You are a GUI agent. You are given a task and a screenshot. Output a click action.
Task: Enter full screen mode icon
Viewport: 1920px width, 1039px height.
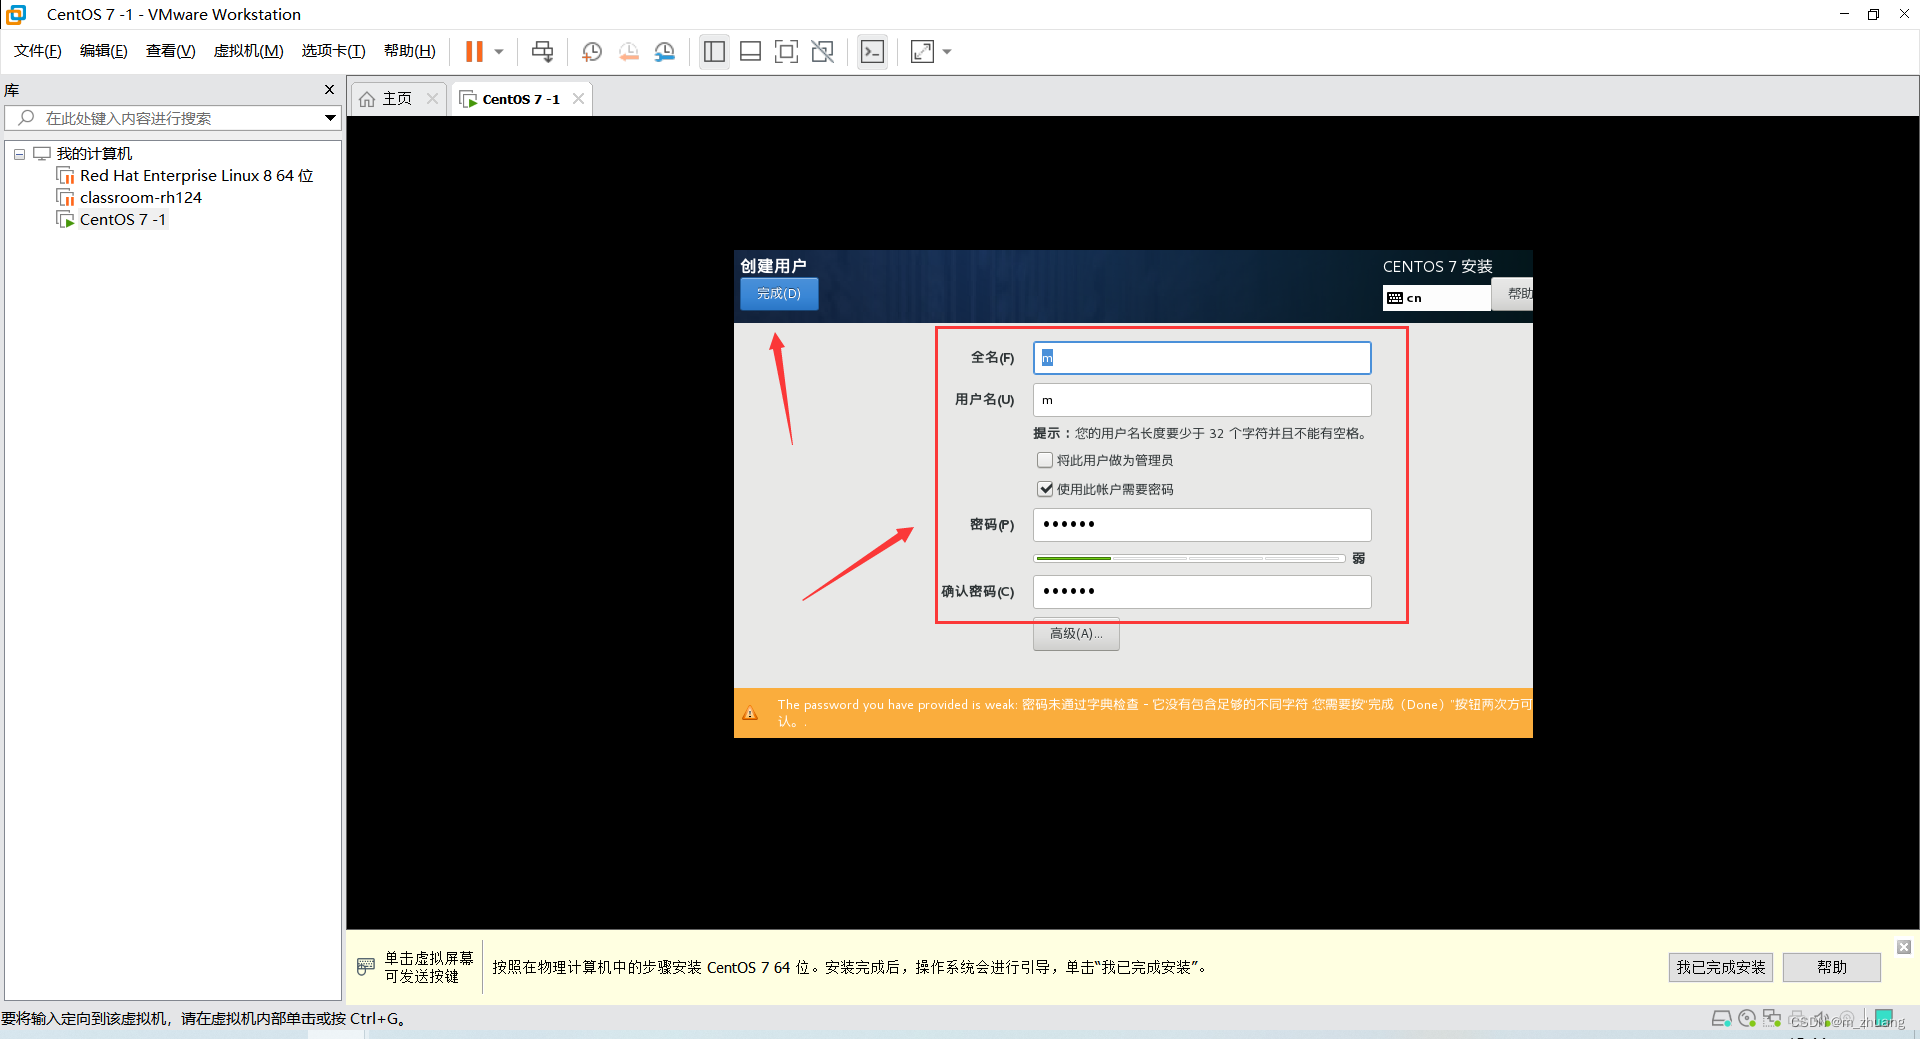787,51
